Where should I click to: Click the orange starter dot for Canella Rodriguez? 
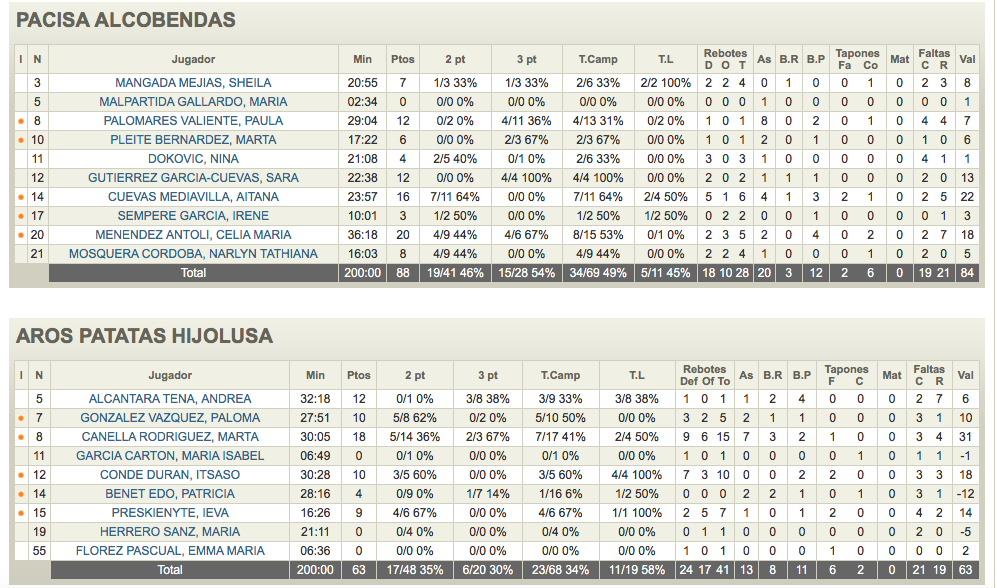coord(20,437)
